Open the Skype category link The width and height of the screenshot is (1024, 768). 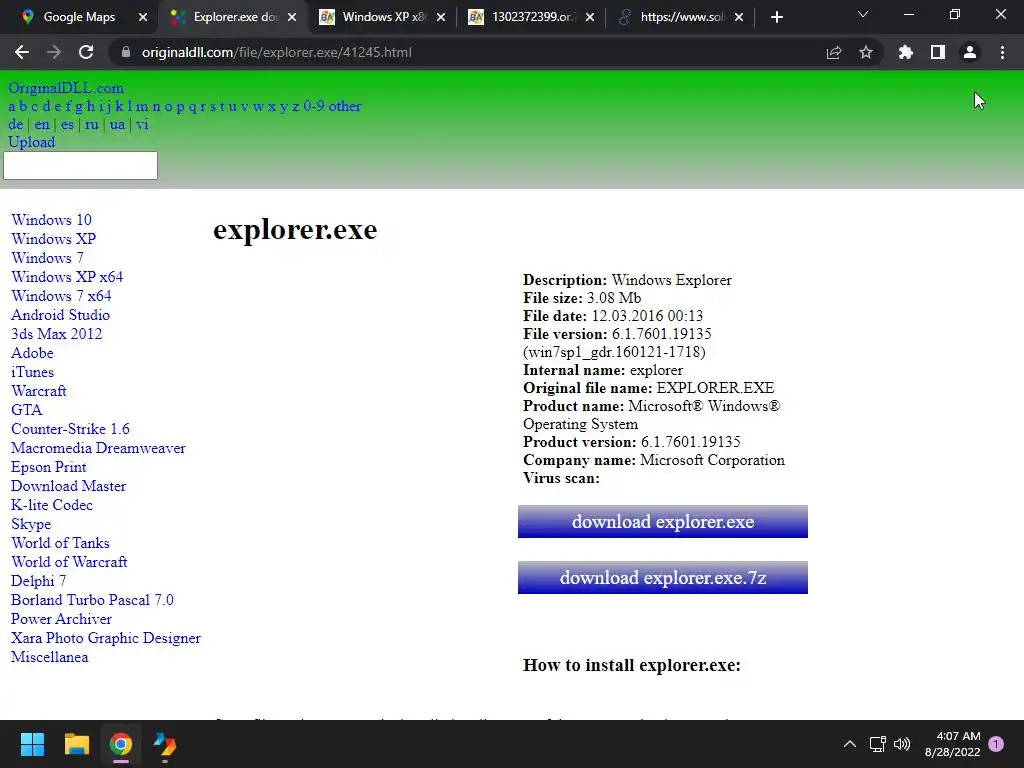(x=31, y=524)
